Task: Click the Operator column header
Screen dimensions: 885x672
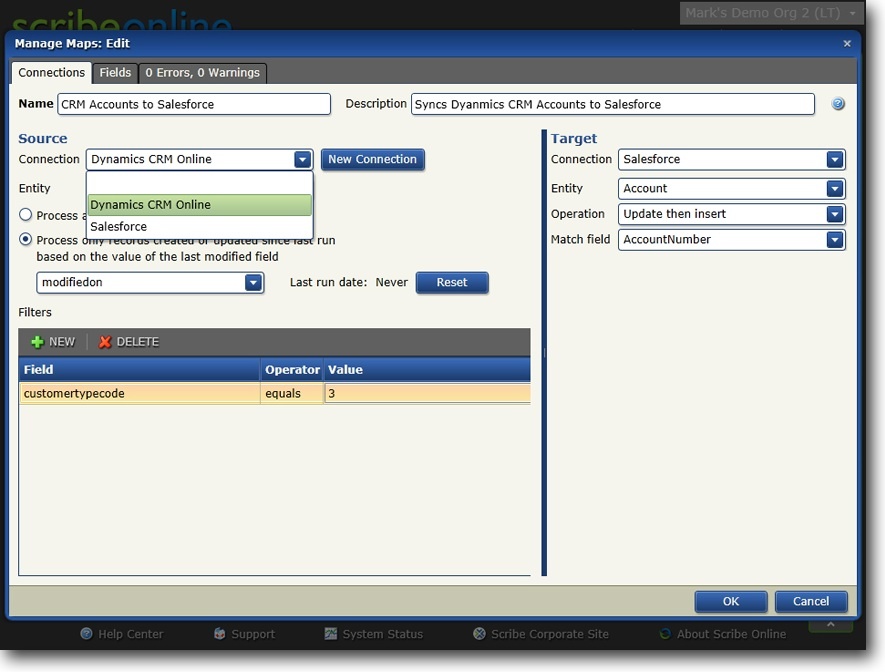Action: [x=292, y=370]
